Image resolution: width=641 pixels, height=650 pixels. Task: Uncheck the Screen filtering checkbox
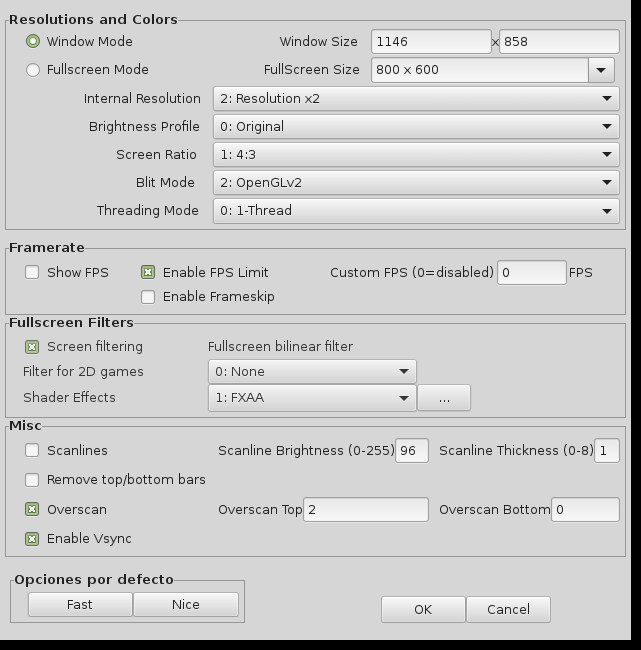pos(32,347)
